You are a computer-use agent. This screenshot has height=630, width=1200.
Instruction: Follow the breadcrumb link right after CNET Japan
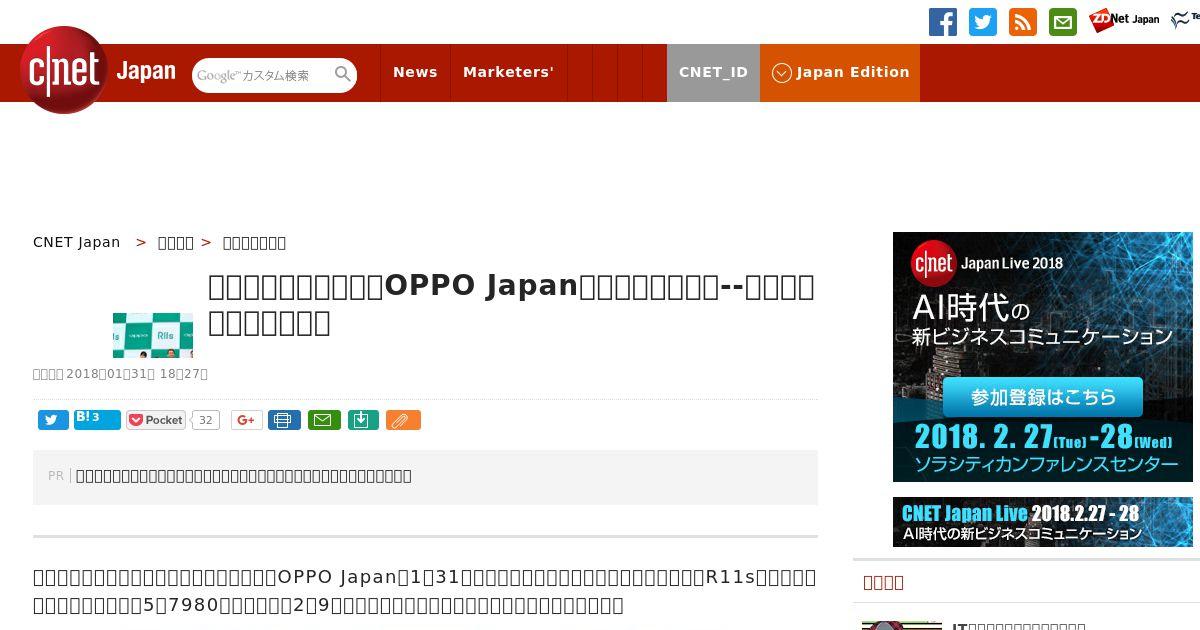[176, 242]
